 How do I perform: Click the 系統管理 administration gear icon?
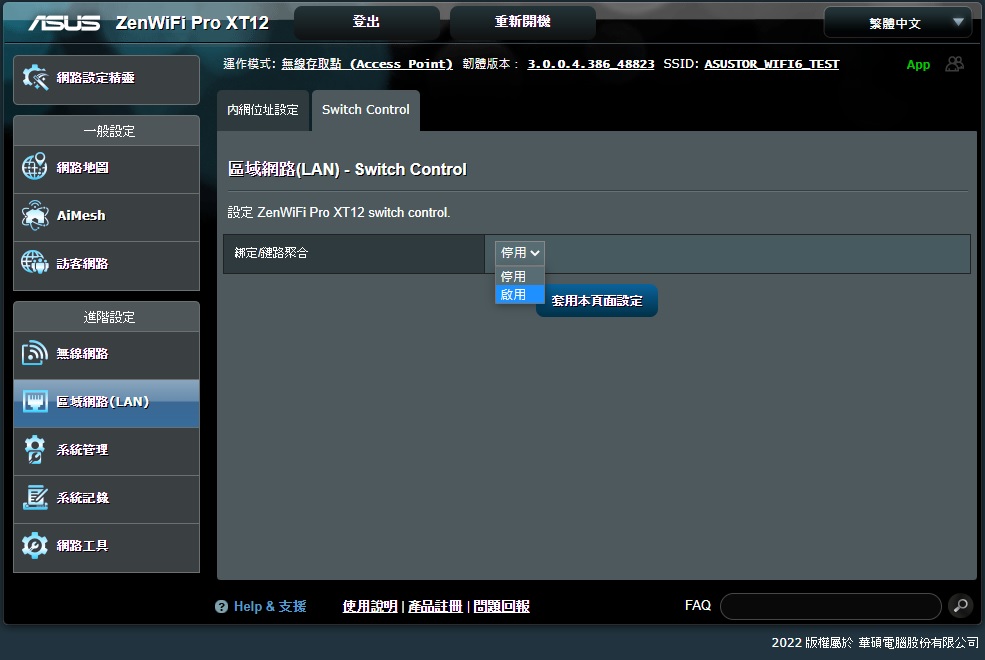point(35,450)
